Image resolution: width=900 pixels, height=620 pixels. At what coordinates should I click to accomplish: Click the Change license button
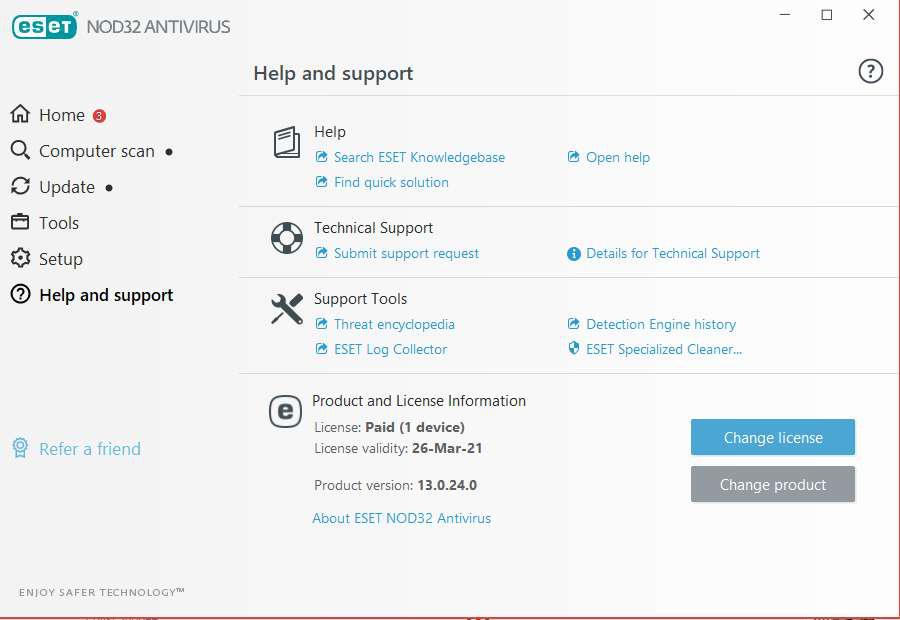[x=773, y=437]
